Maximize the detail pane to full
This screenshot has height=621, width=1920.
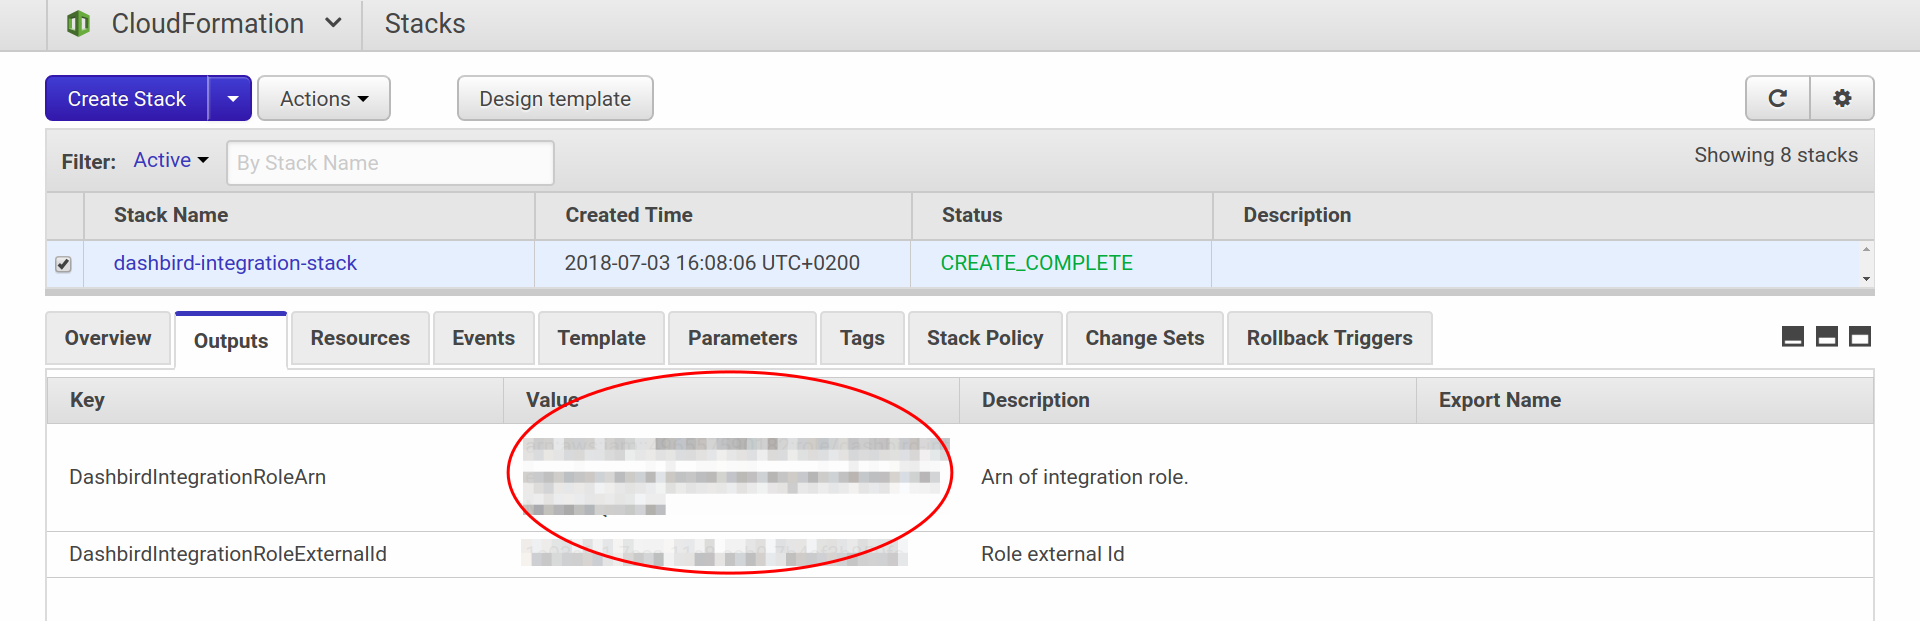pyautogui.click(x=1860, y=337)
